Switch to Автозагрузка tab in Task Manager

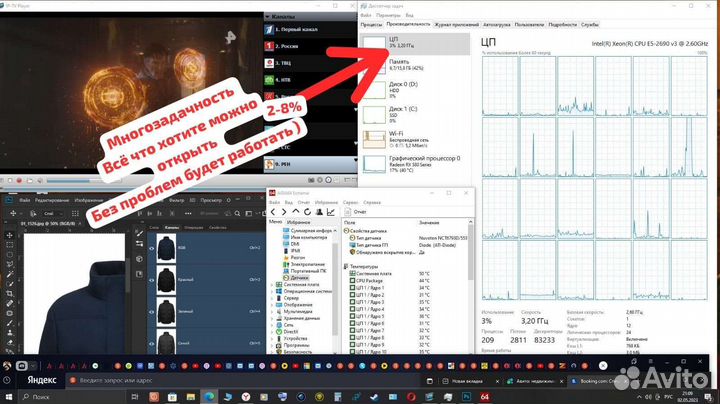tap(496, 25)
